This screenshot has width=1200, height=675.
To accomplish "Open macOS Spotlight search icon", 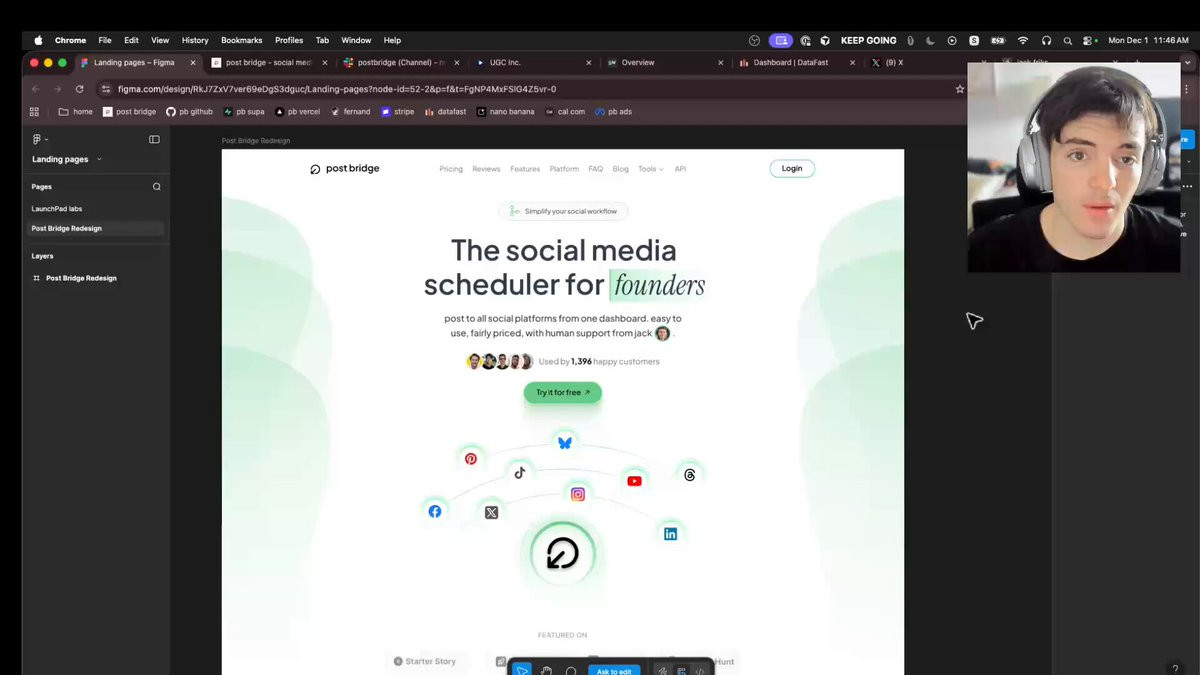I will [x=1068, y=40].
